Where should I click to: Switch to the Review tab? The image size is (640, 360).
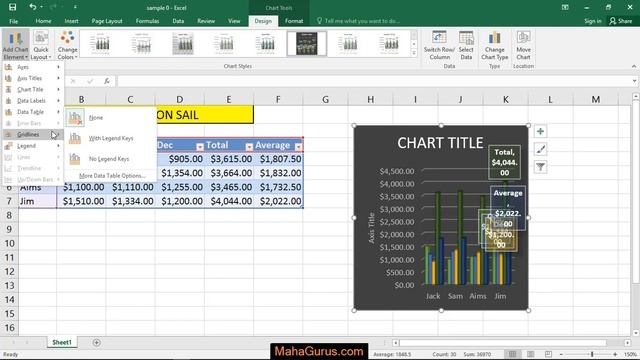pos(206,21)
